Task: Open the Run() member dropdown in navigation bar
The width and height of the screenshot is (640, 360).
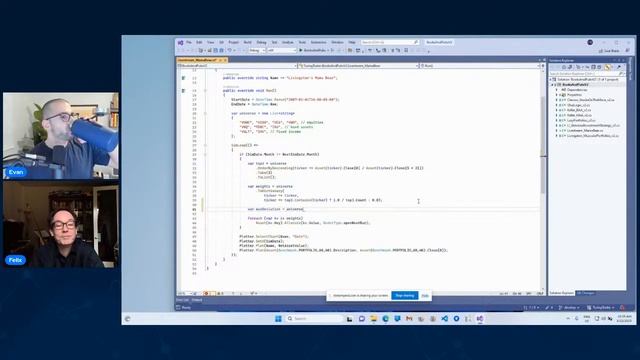Action: [x=480, y=65]
